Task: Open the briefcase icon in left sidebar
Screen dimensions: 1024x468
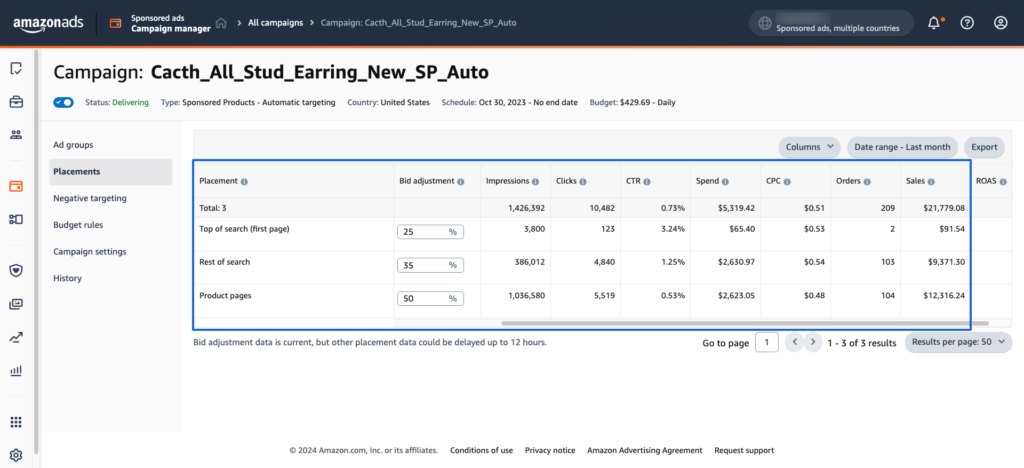Action: click(16, 102)
